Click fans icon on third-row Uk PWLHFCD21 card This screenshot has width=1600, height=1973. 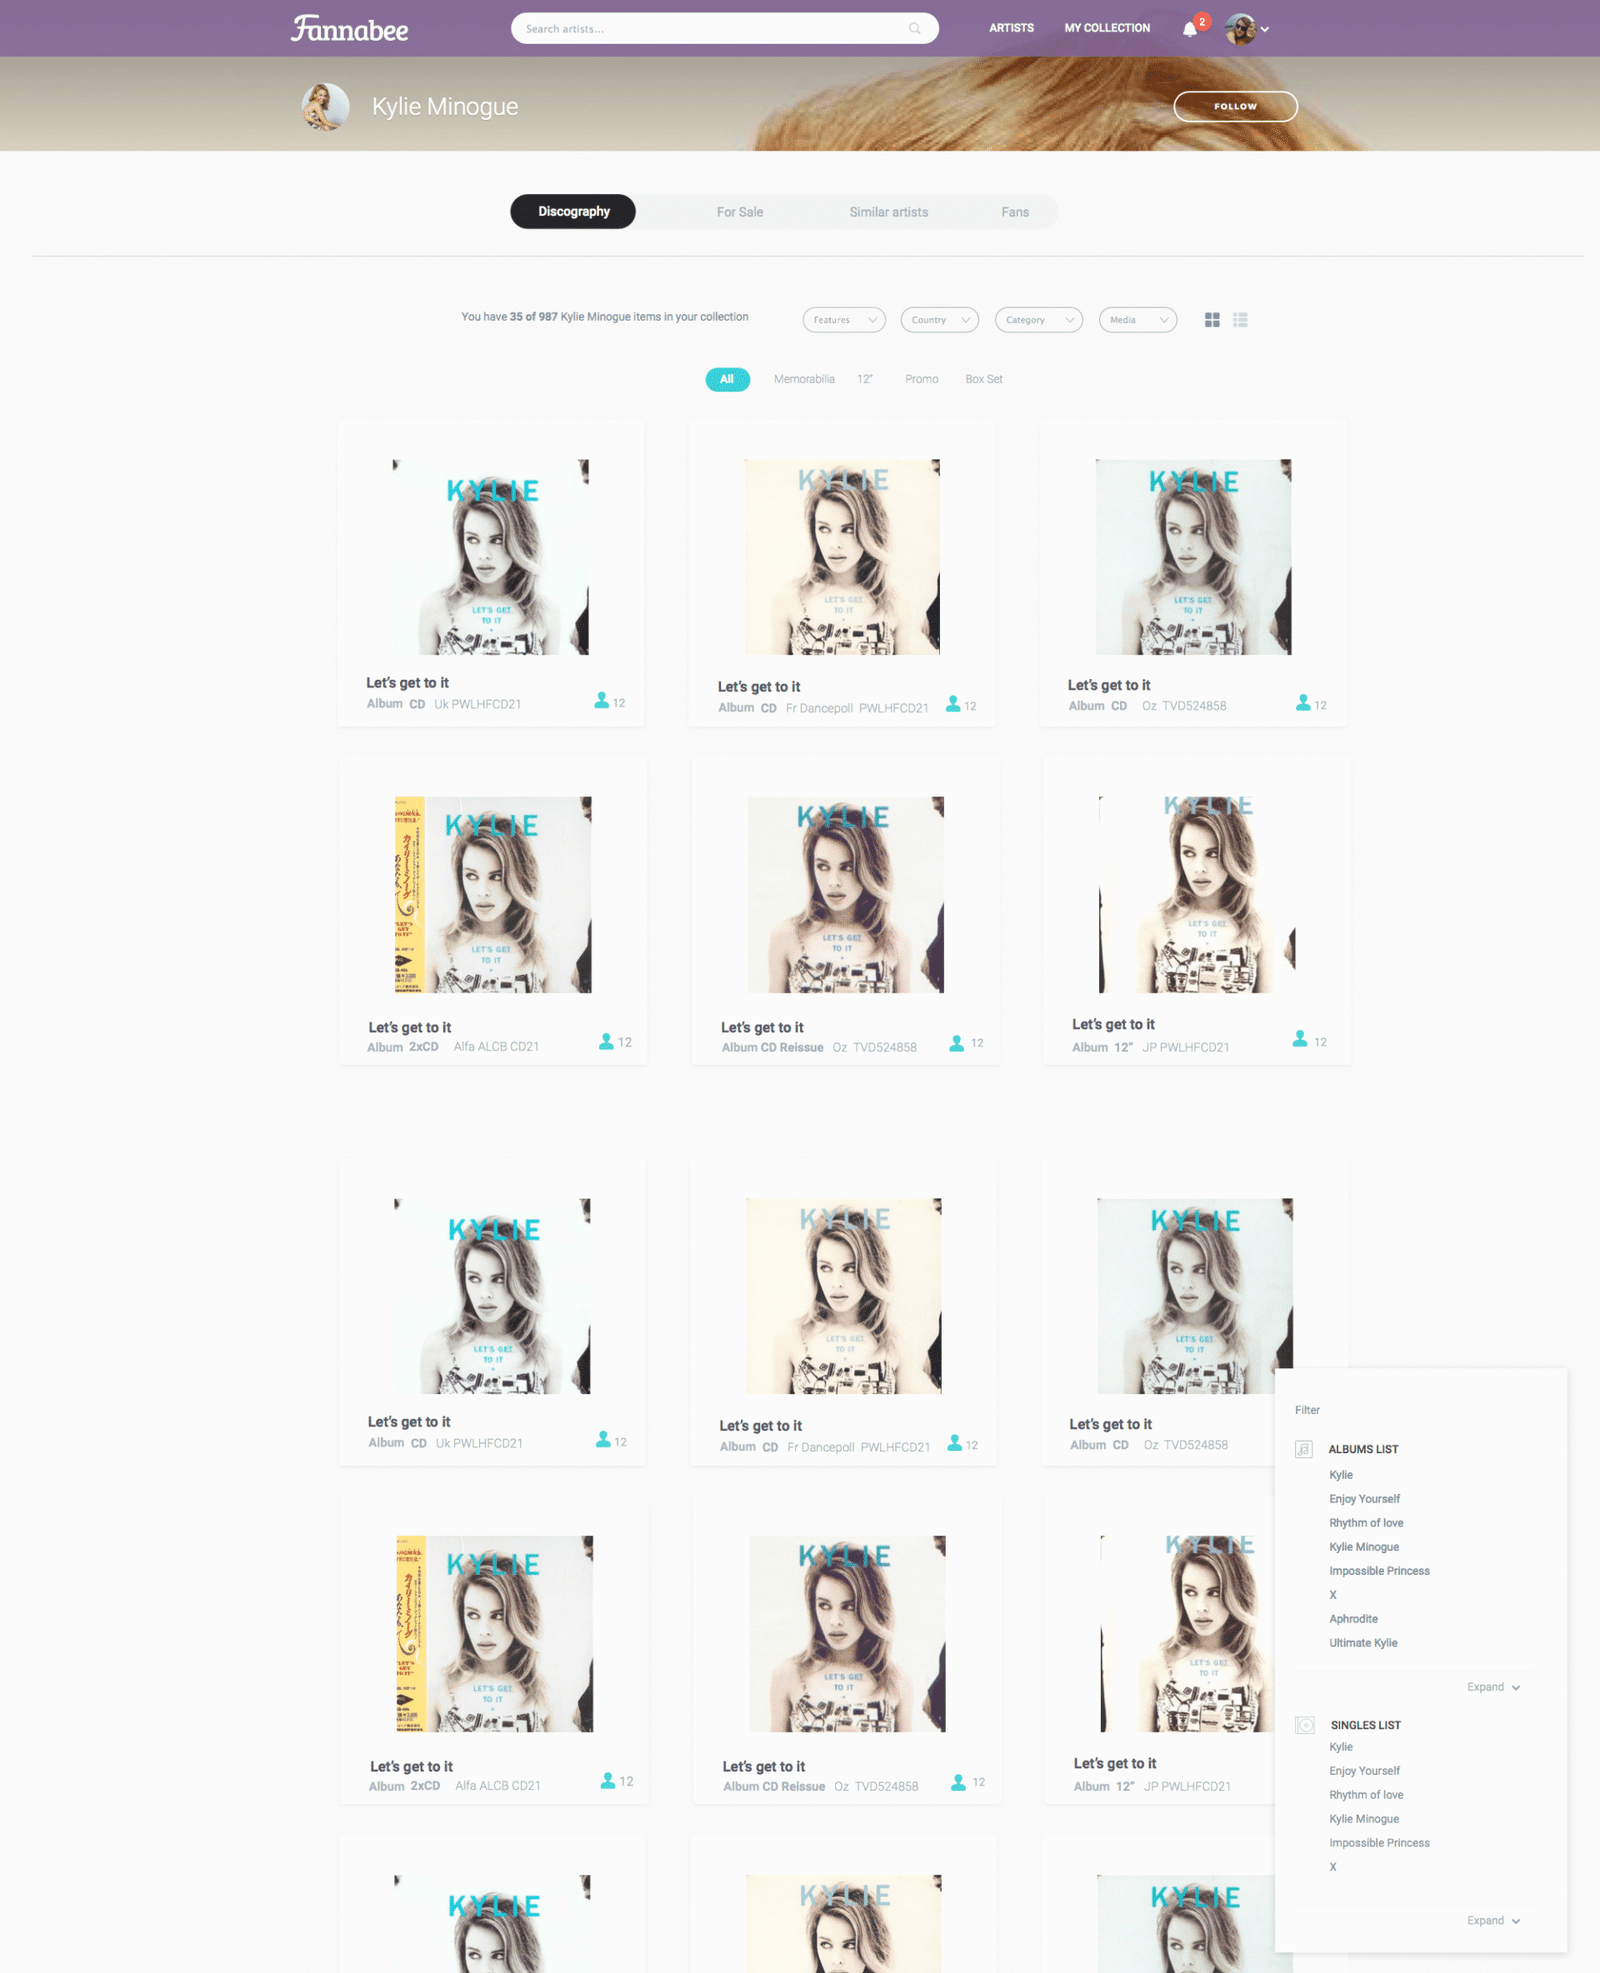pos(603,1440)
